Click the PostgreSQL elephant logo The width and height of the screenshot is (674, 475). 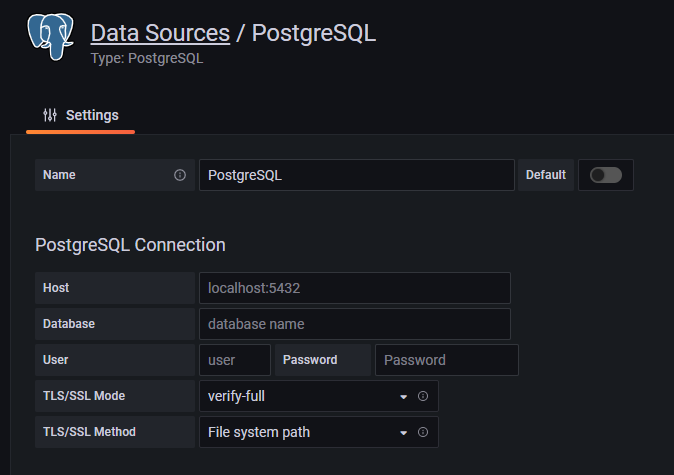(51, 37)
